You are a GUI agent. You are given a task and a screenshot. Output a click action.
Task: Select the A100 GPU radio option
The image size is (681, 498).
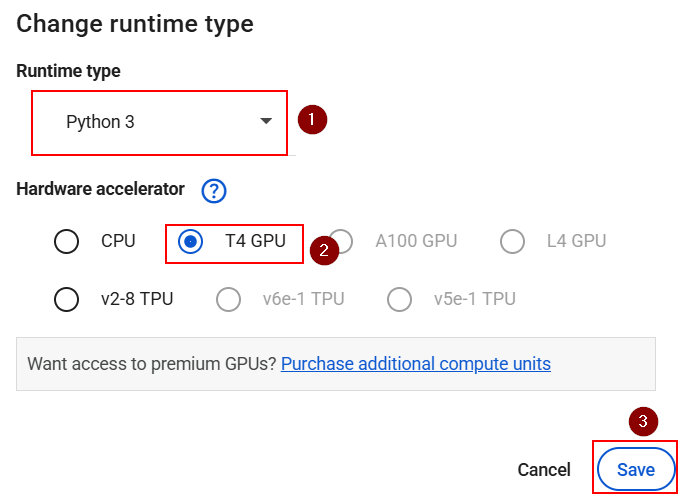[341, 241]
